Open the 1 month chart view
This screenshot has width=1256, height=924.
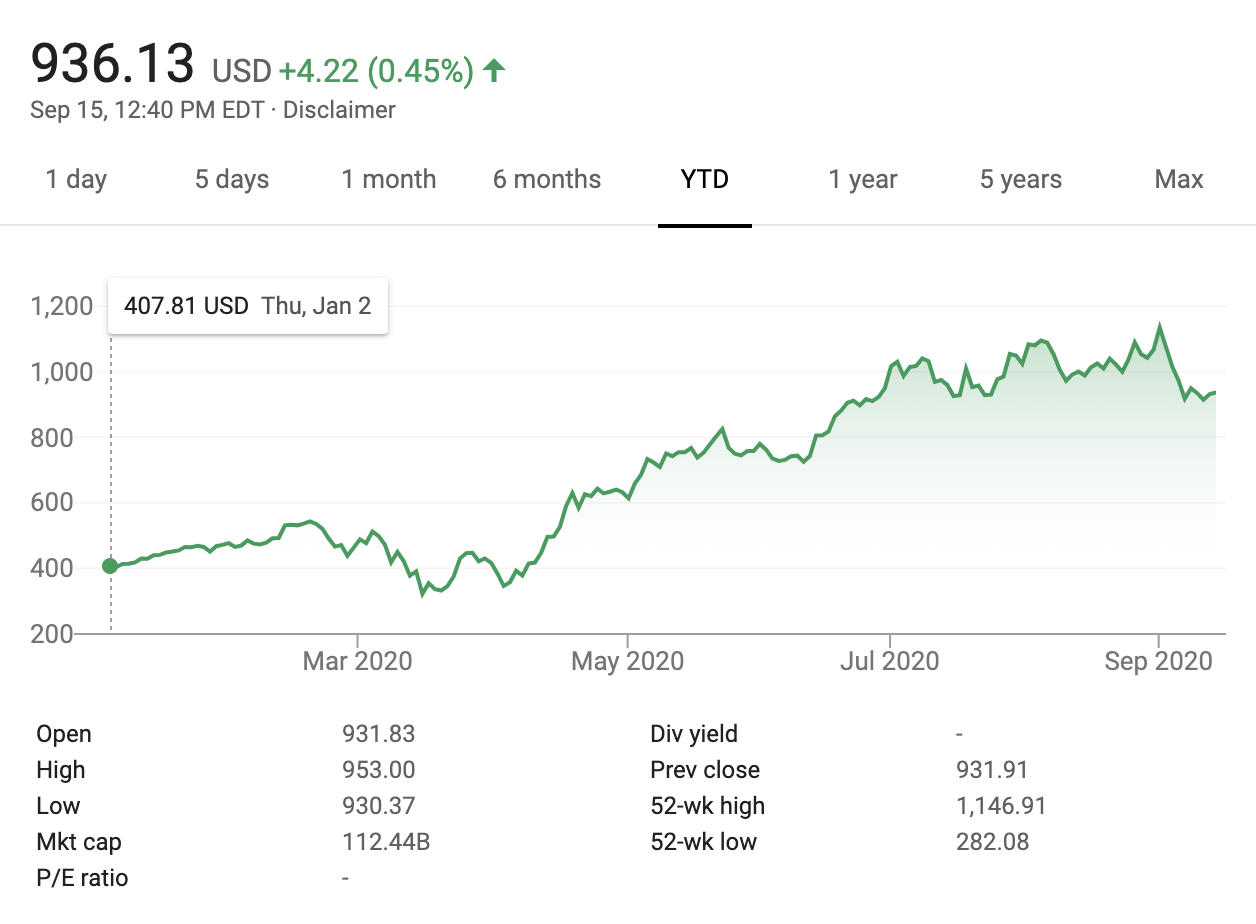[389, 180]
